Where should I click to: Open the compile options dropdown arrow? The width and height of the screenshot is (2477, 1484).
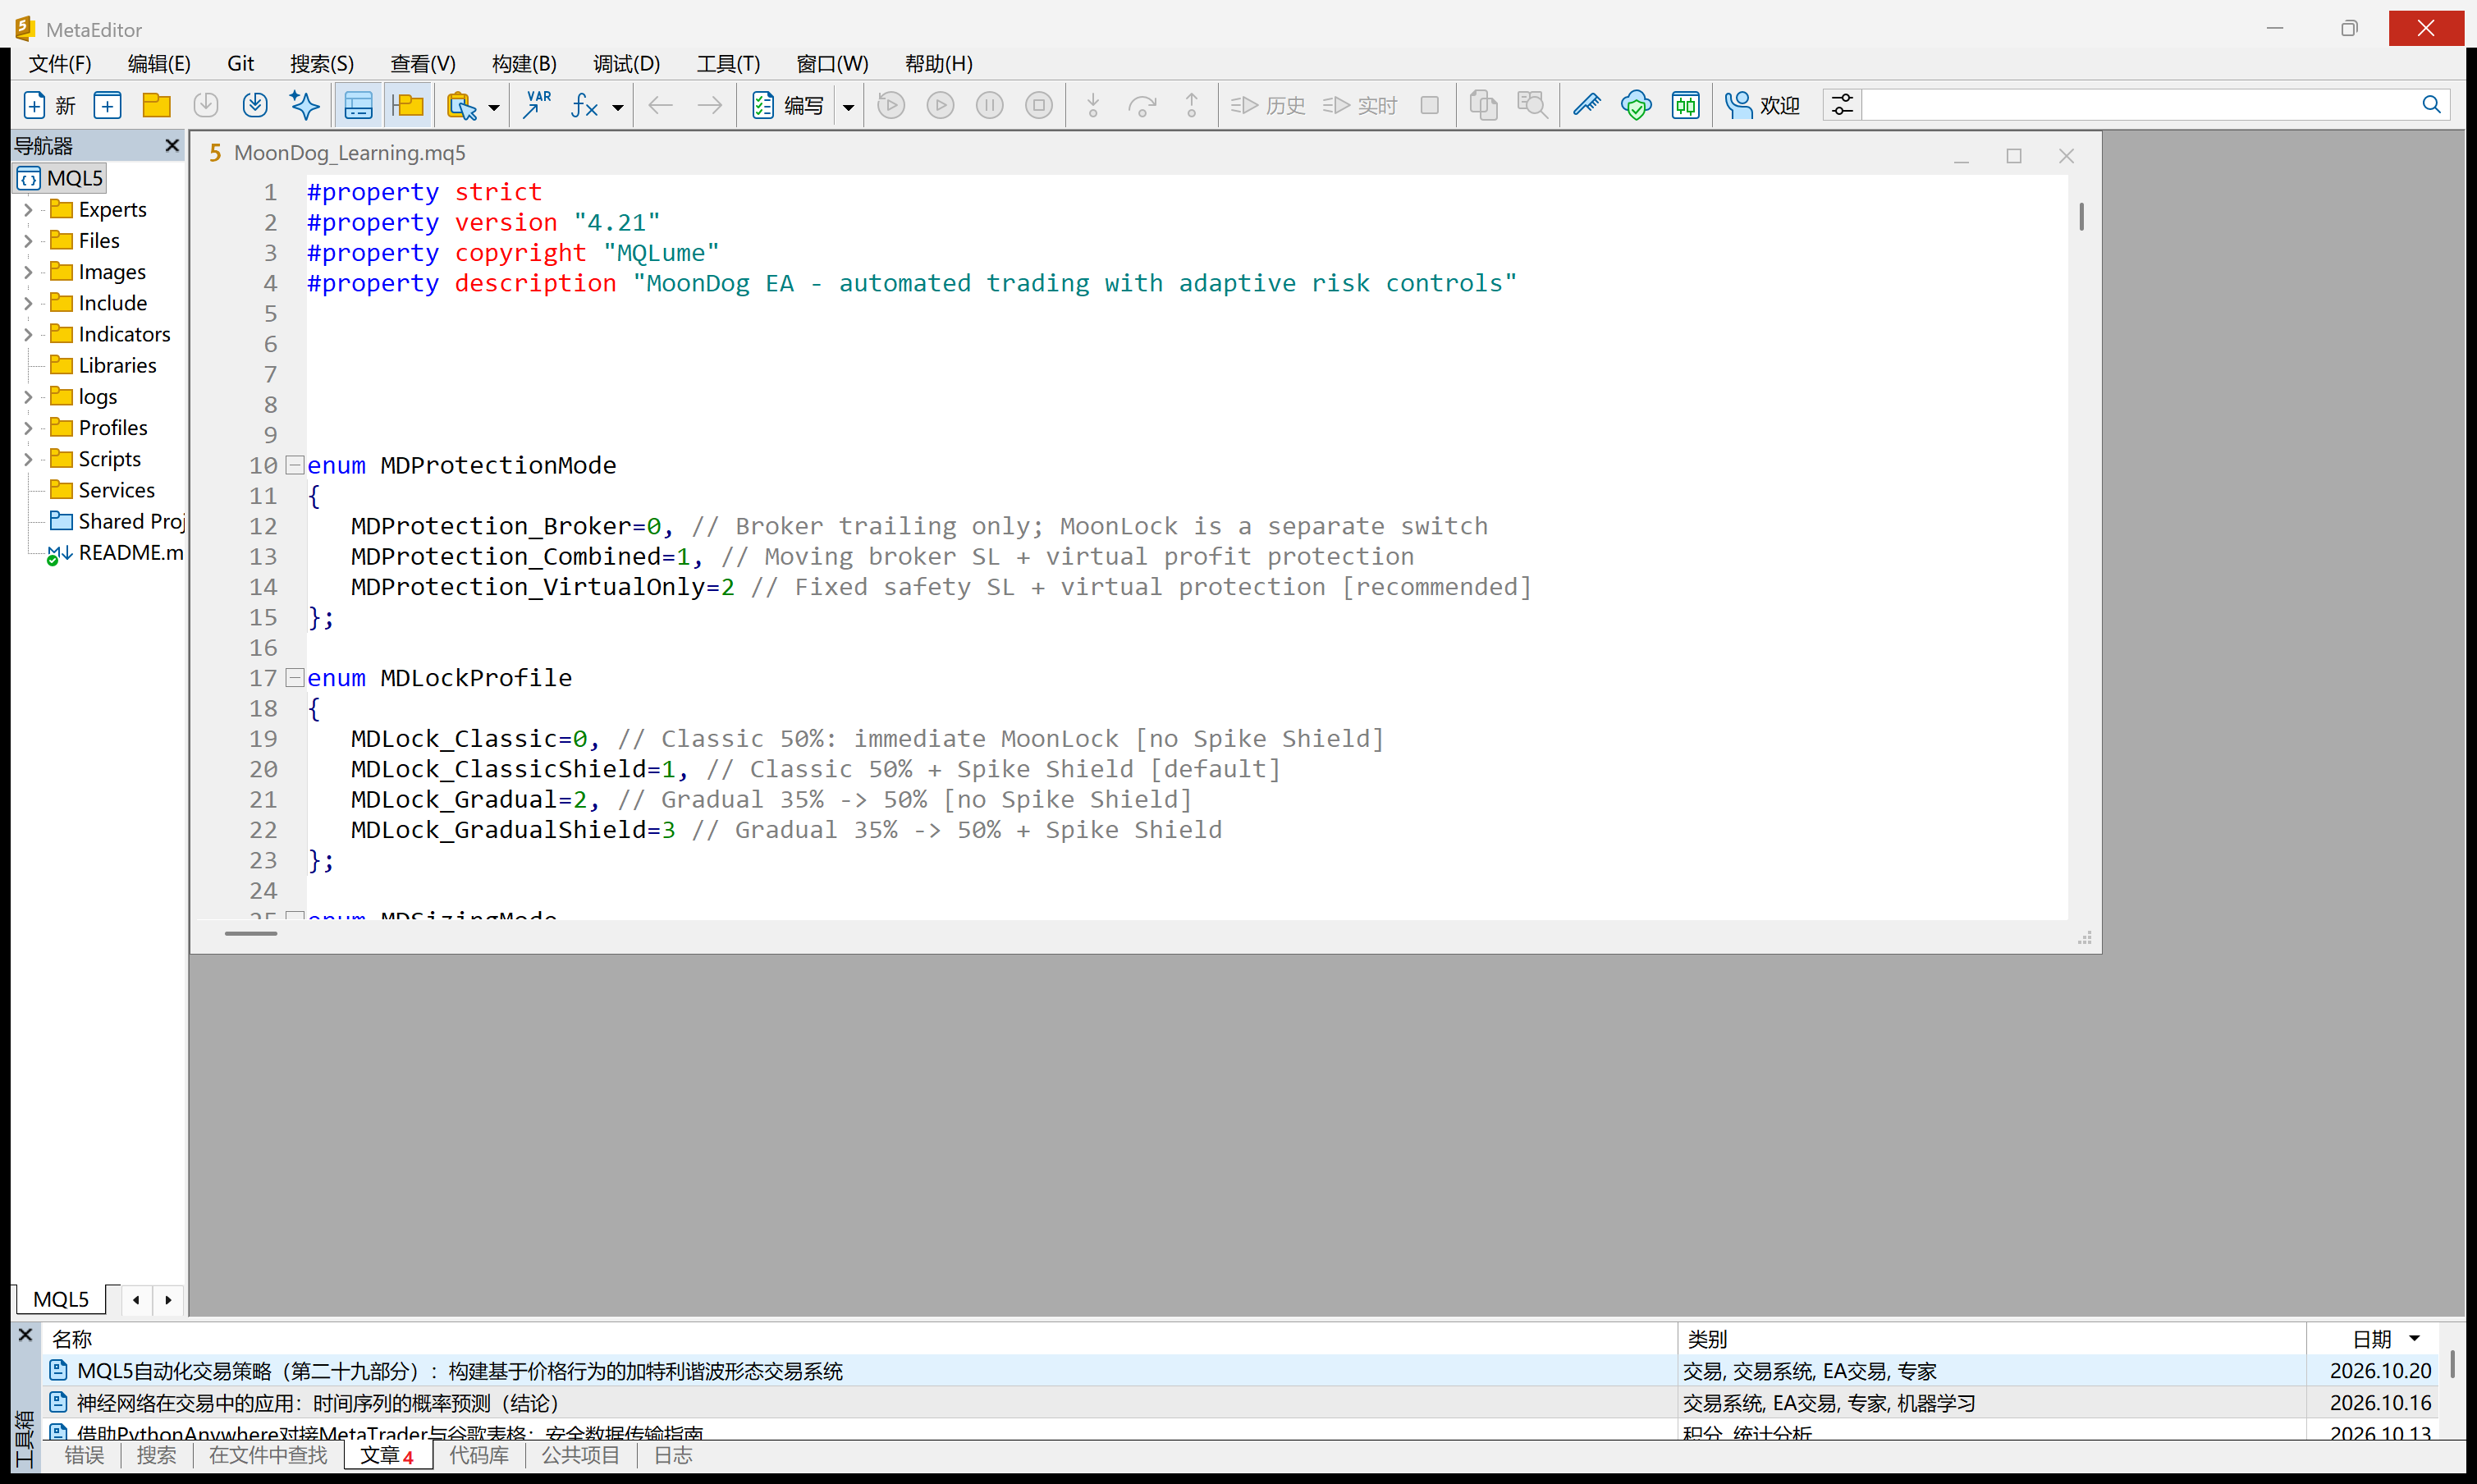pos(848,107)
